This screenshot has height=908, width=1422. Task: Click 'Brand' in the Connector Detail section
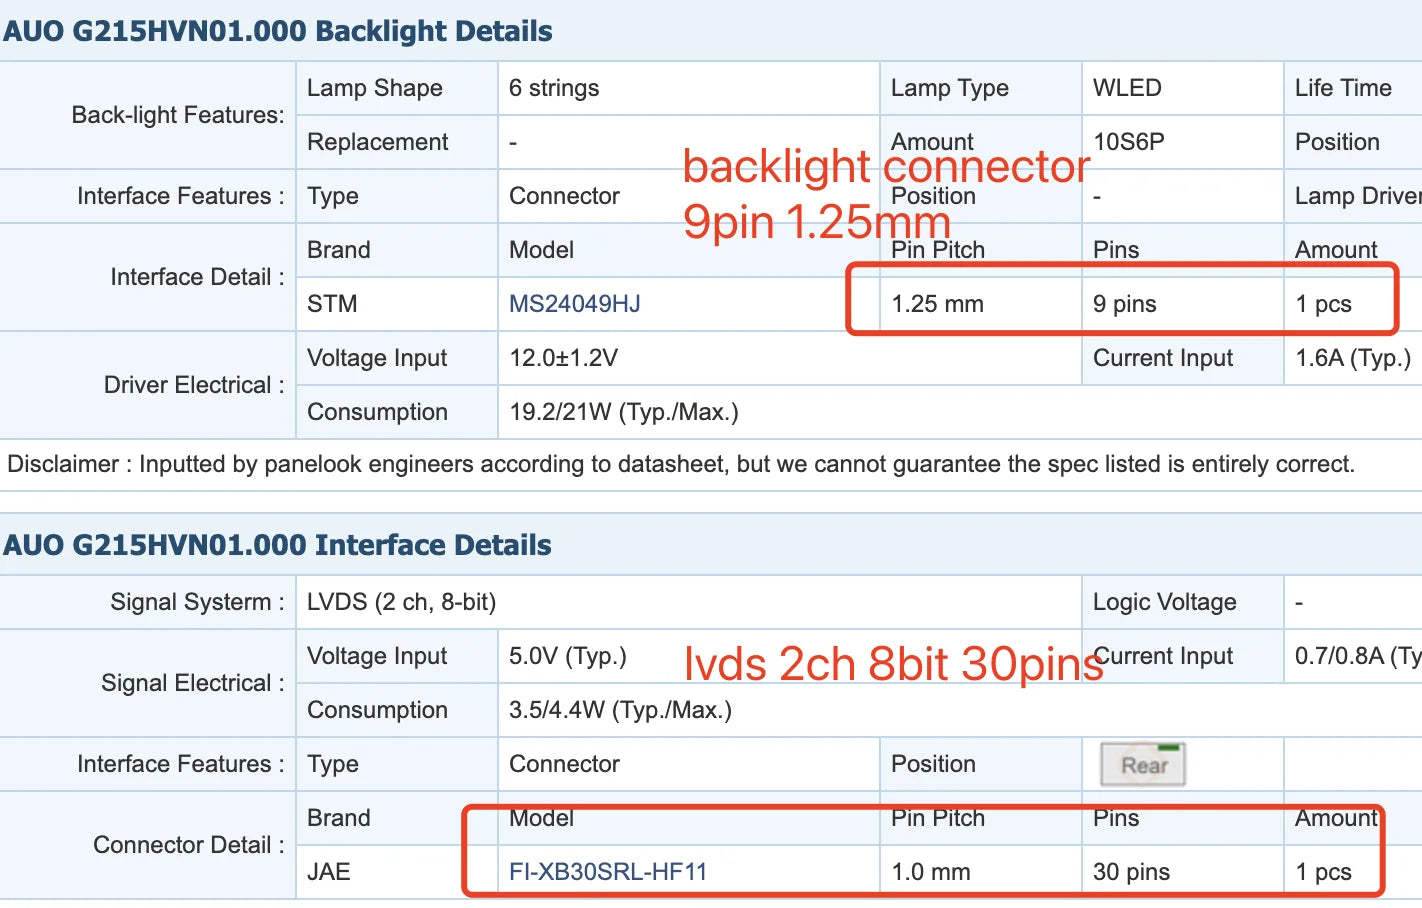click(339, 818)
